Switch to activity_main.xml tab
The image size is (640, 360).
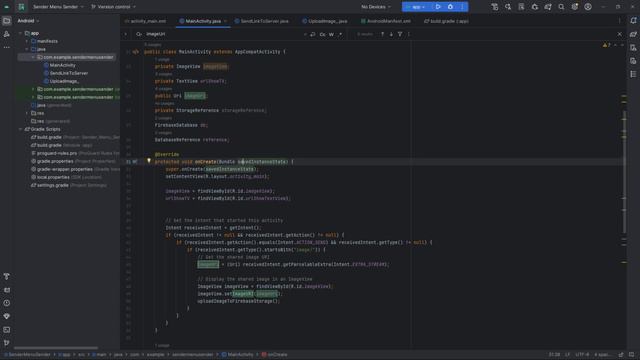pyautogui.click(x=146, y=21)
